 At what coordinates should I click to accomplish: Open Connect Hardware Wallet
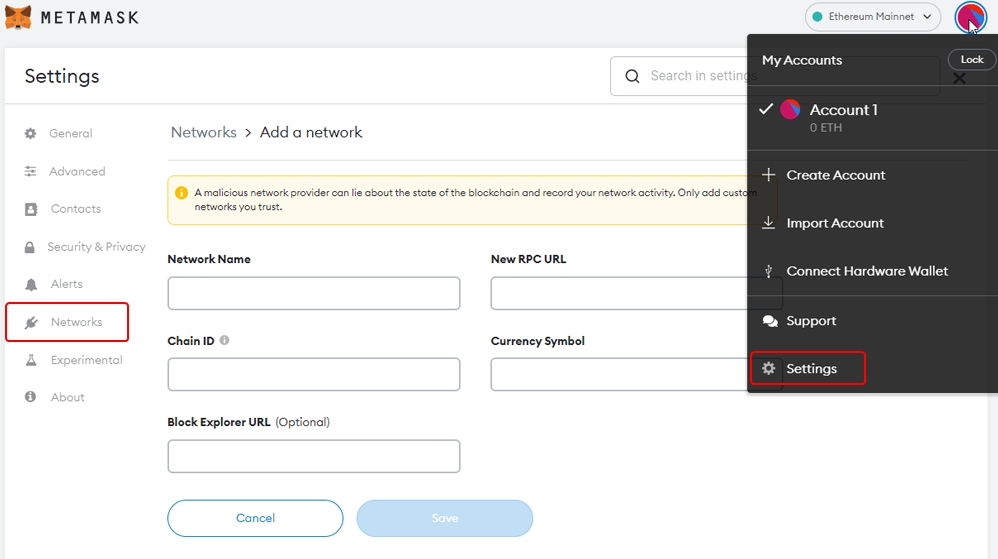coord(866,271)
